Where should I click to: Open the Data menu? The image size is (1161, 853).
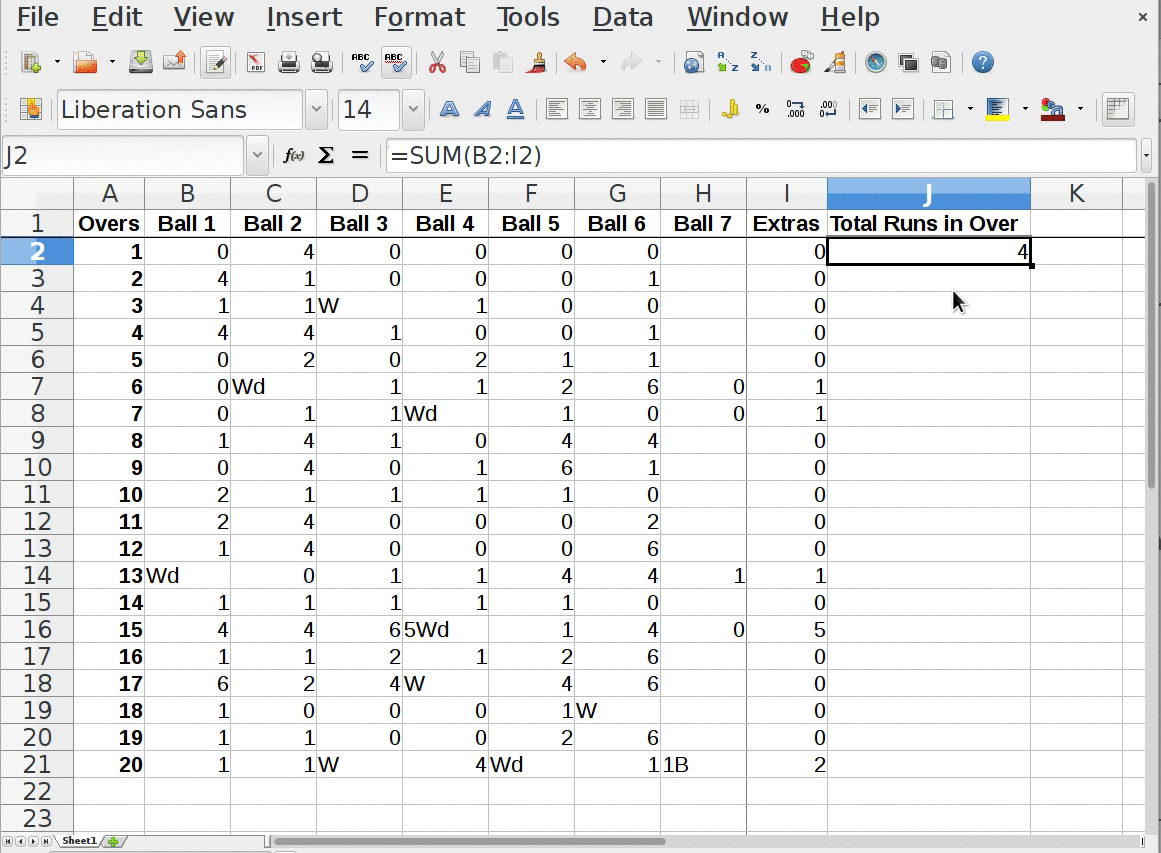tap(622, 17)
